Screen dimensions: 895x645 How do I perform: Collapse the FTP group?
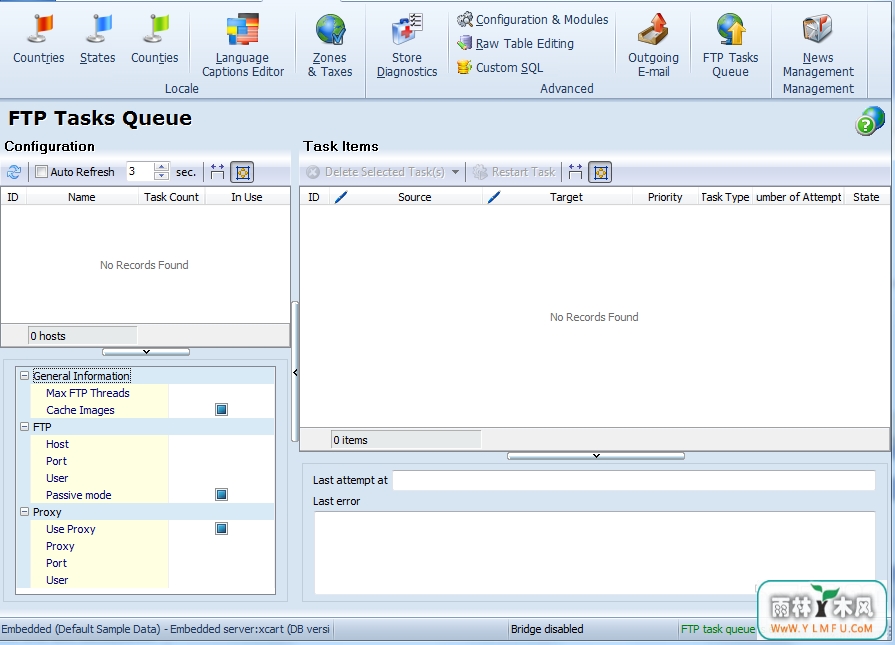coord(25,426)
